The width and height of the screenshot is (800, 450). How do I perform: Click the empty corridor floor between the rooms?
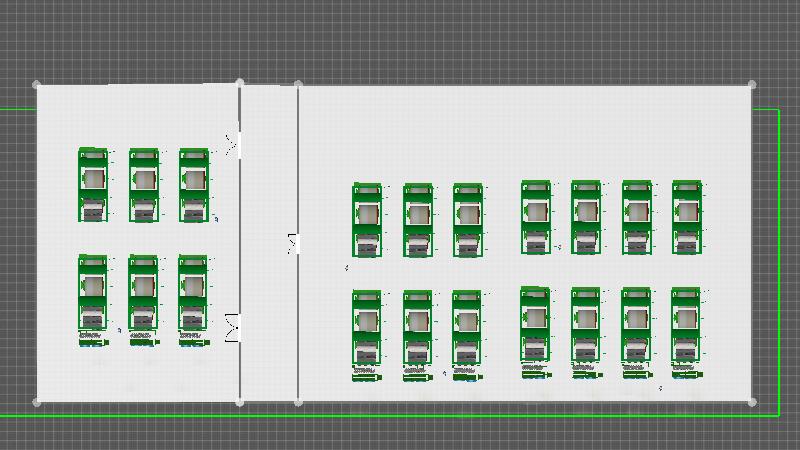pos(269,200)
